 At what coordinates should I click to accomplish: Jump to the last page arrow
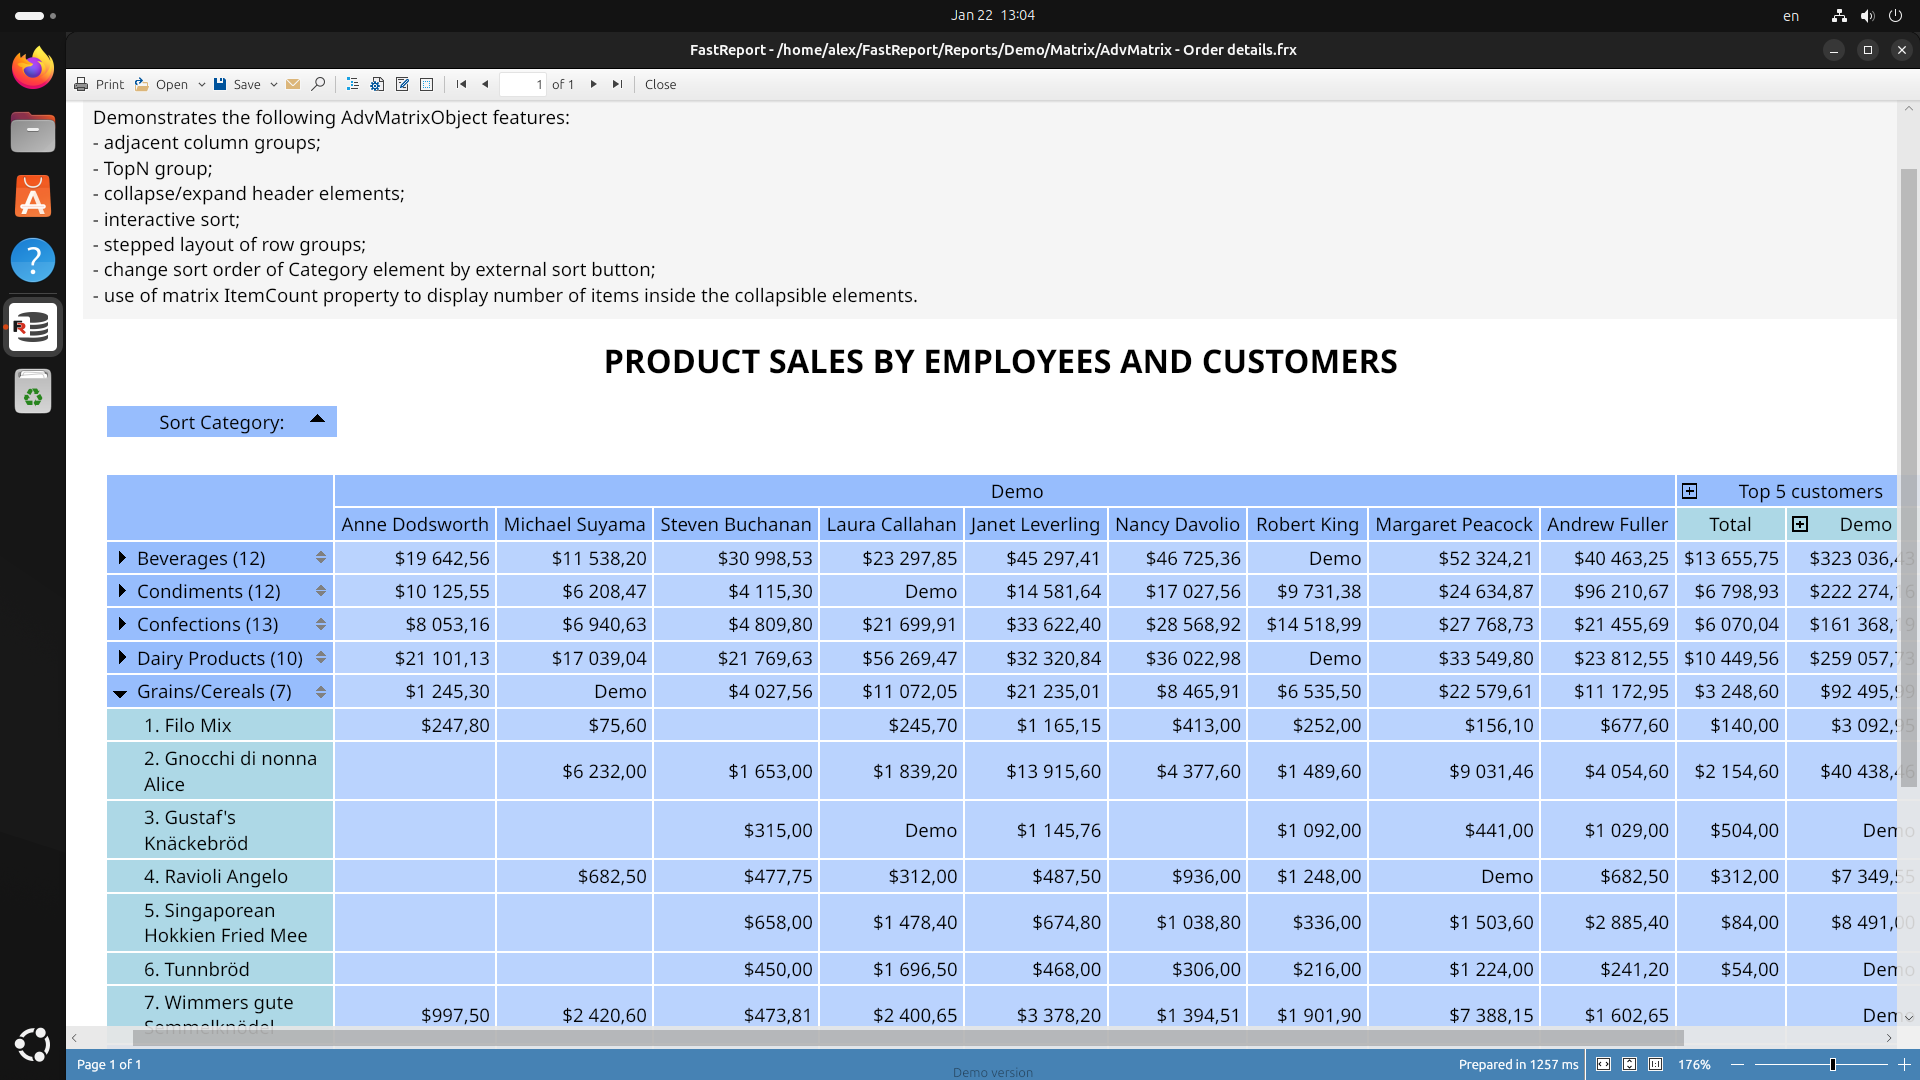617,85
